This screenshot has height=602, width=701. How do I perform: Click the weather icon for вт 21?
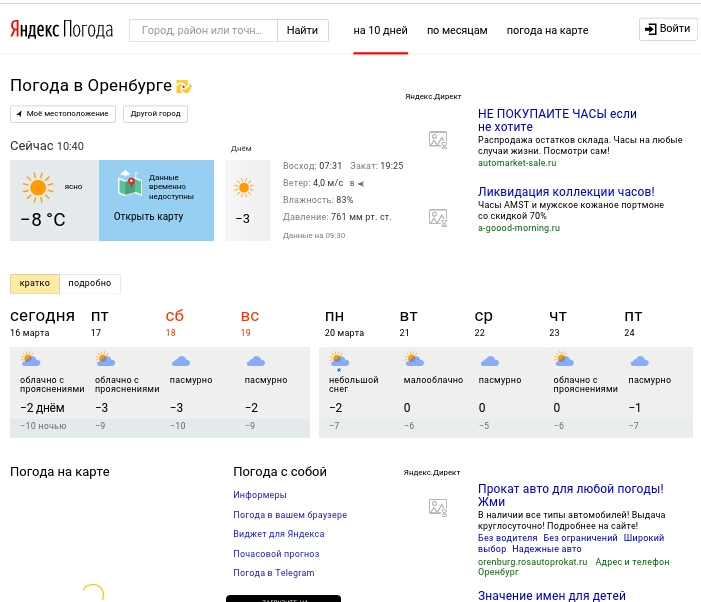tap(414, 359)
